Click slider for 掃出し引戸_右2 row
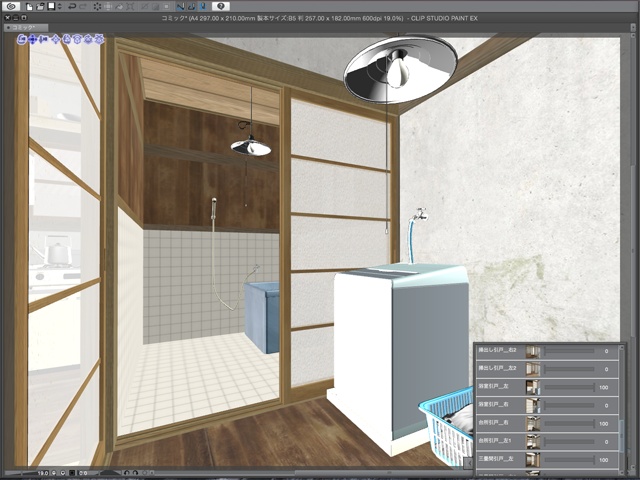The height and width of the screenshot is (480, 640). pos(569,351)
